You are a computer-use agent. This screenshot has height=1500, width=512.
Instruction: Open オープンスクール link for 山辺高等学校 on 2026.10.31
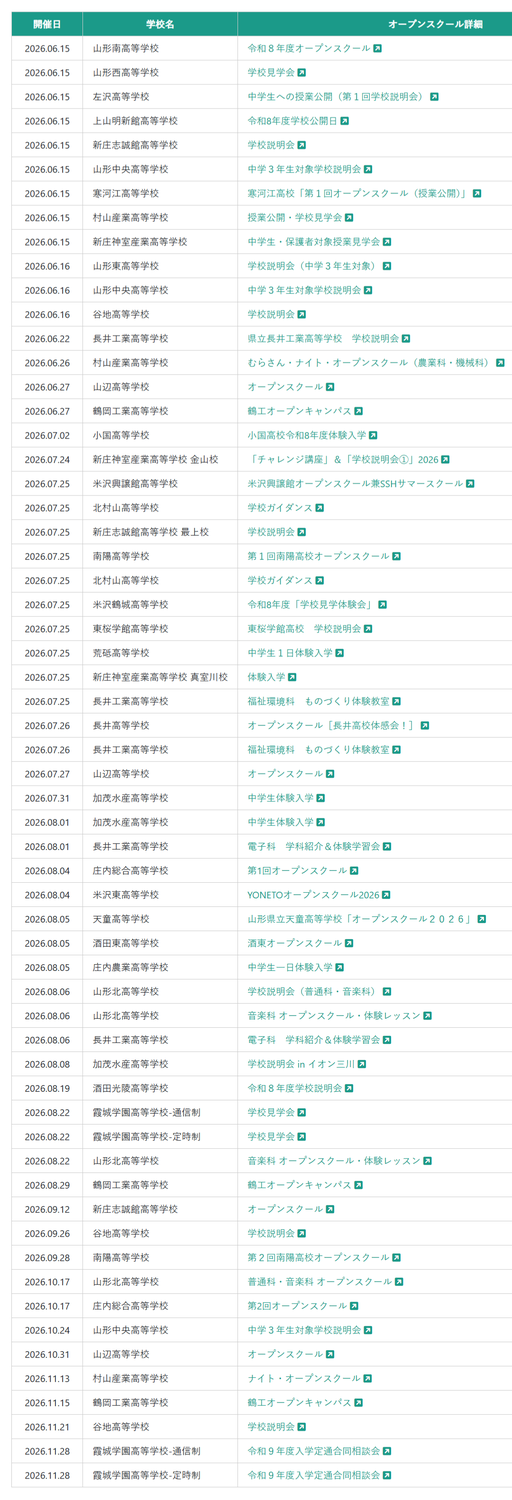tap(285, 1354)
